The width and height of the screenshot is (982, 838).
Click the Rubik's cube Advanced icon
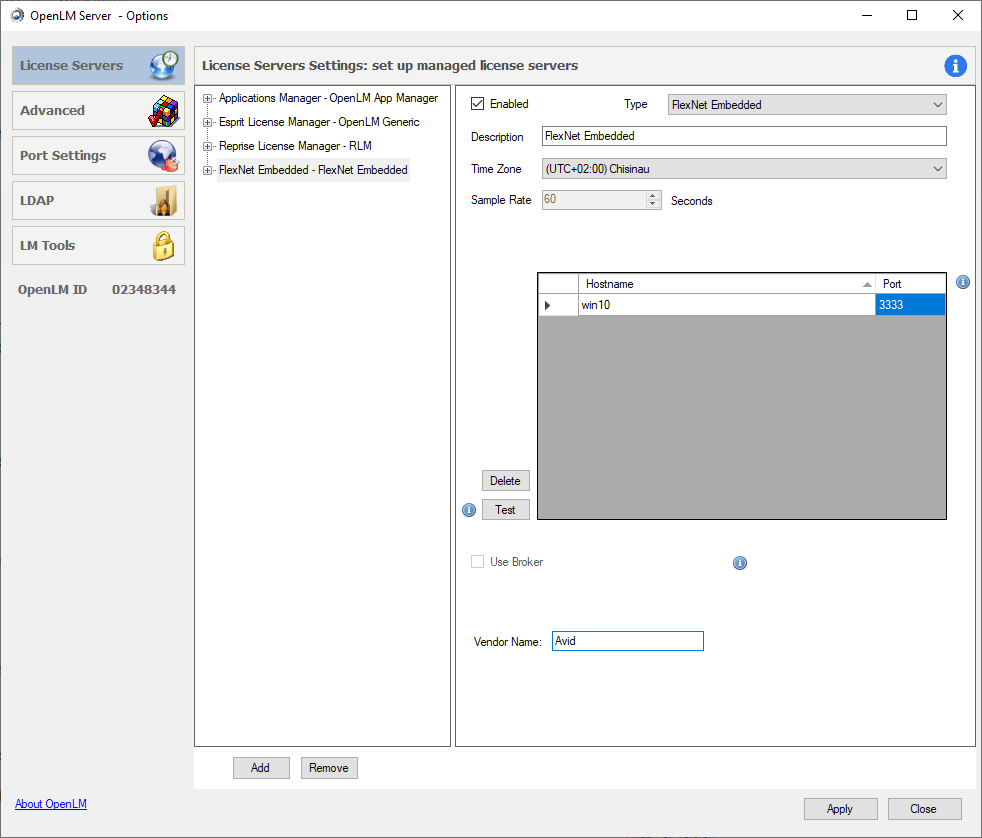coord(163,110)
